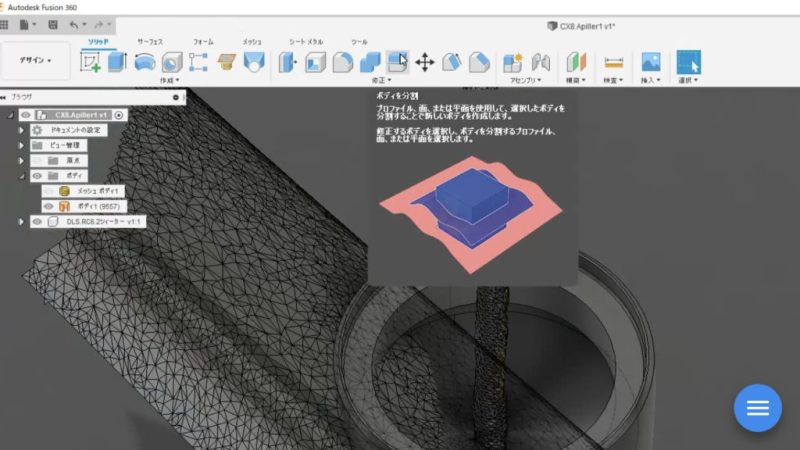Create a New Component

click(513, 62)
